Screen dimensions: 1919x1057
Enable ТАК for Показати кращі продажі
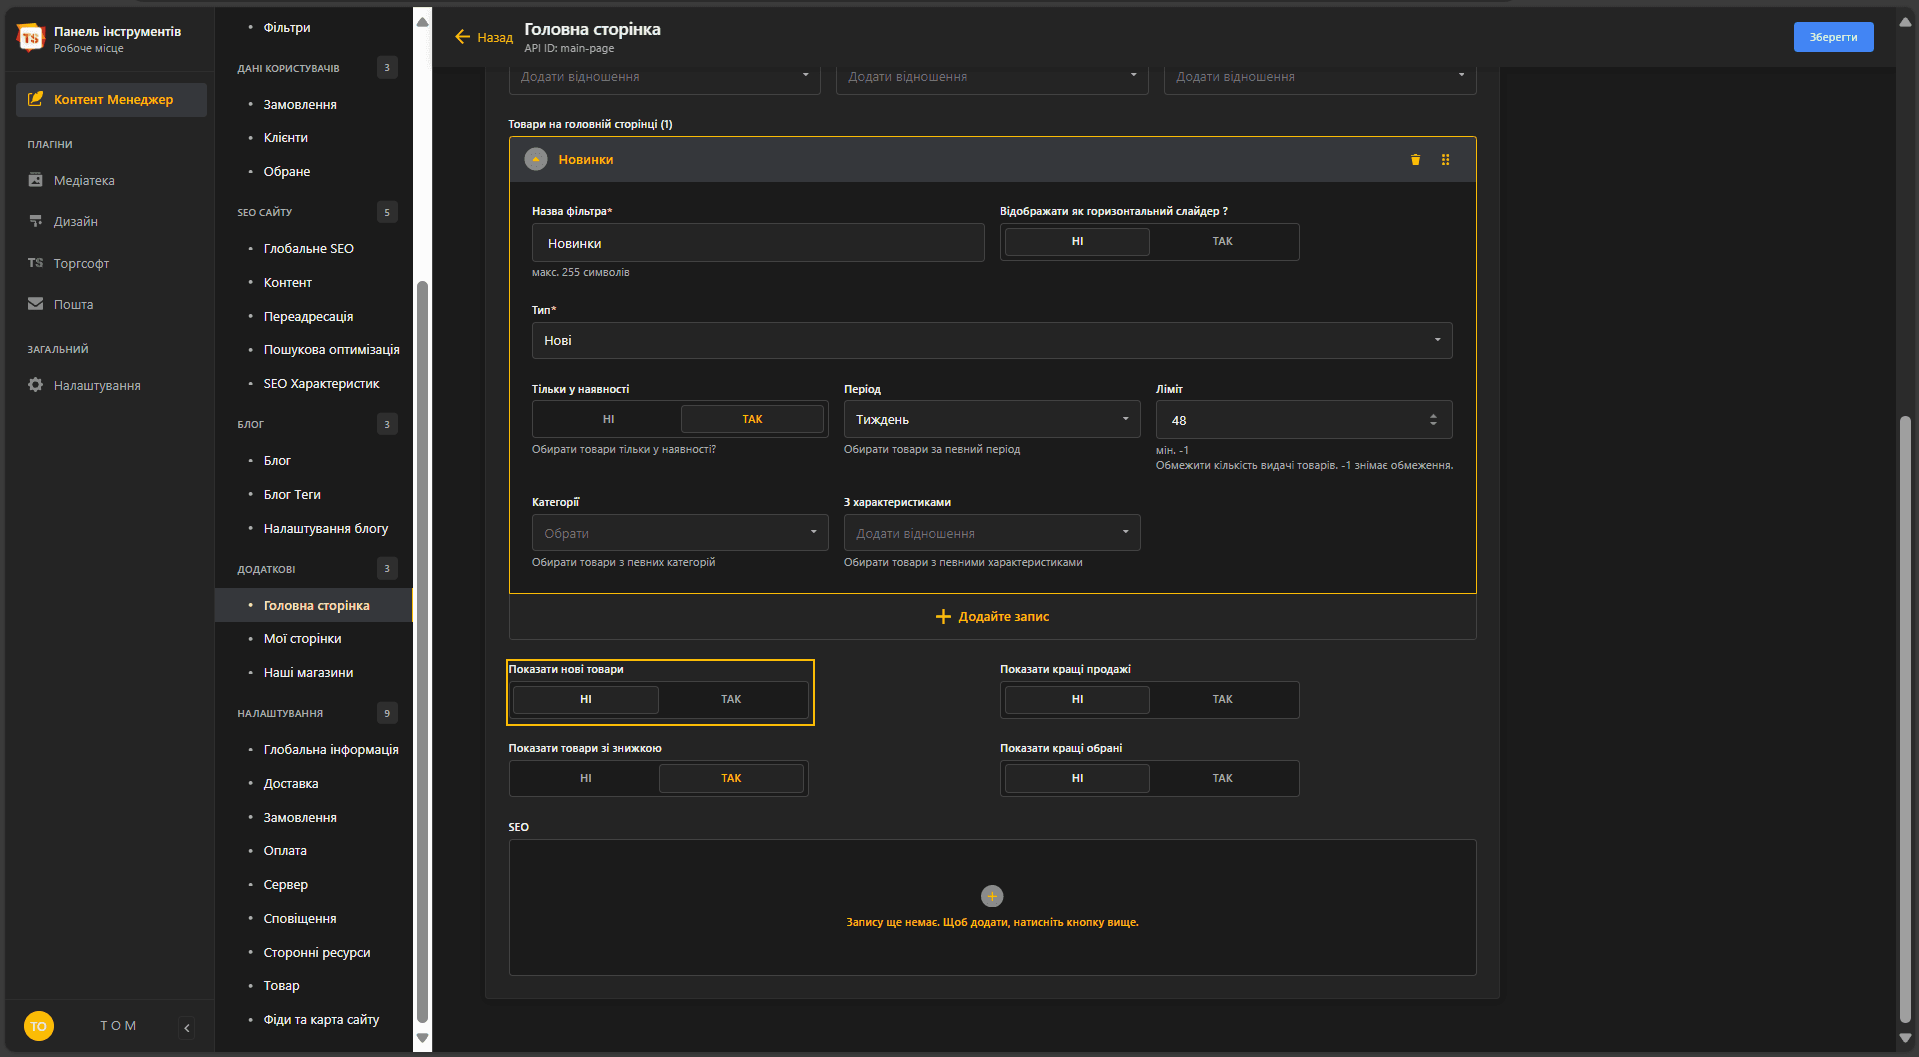1222,700
